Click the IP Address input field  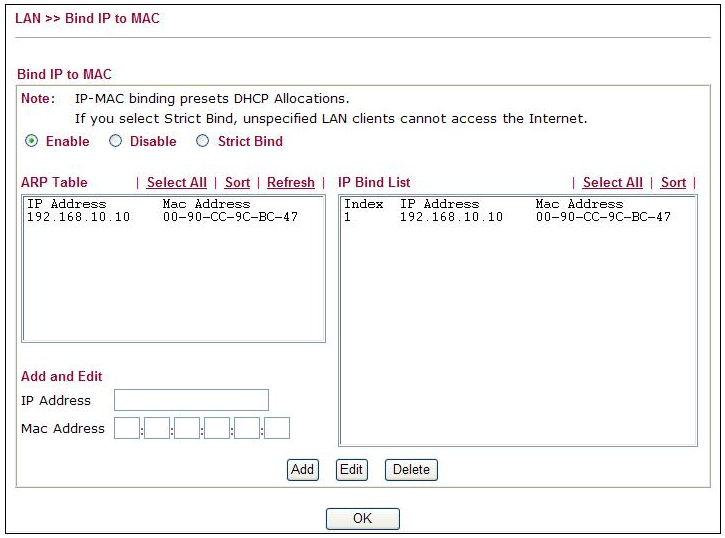click(x=191, y=400)
